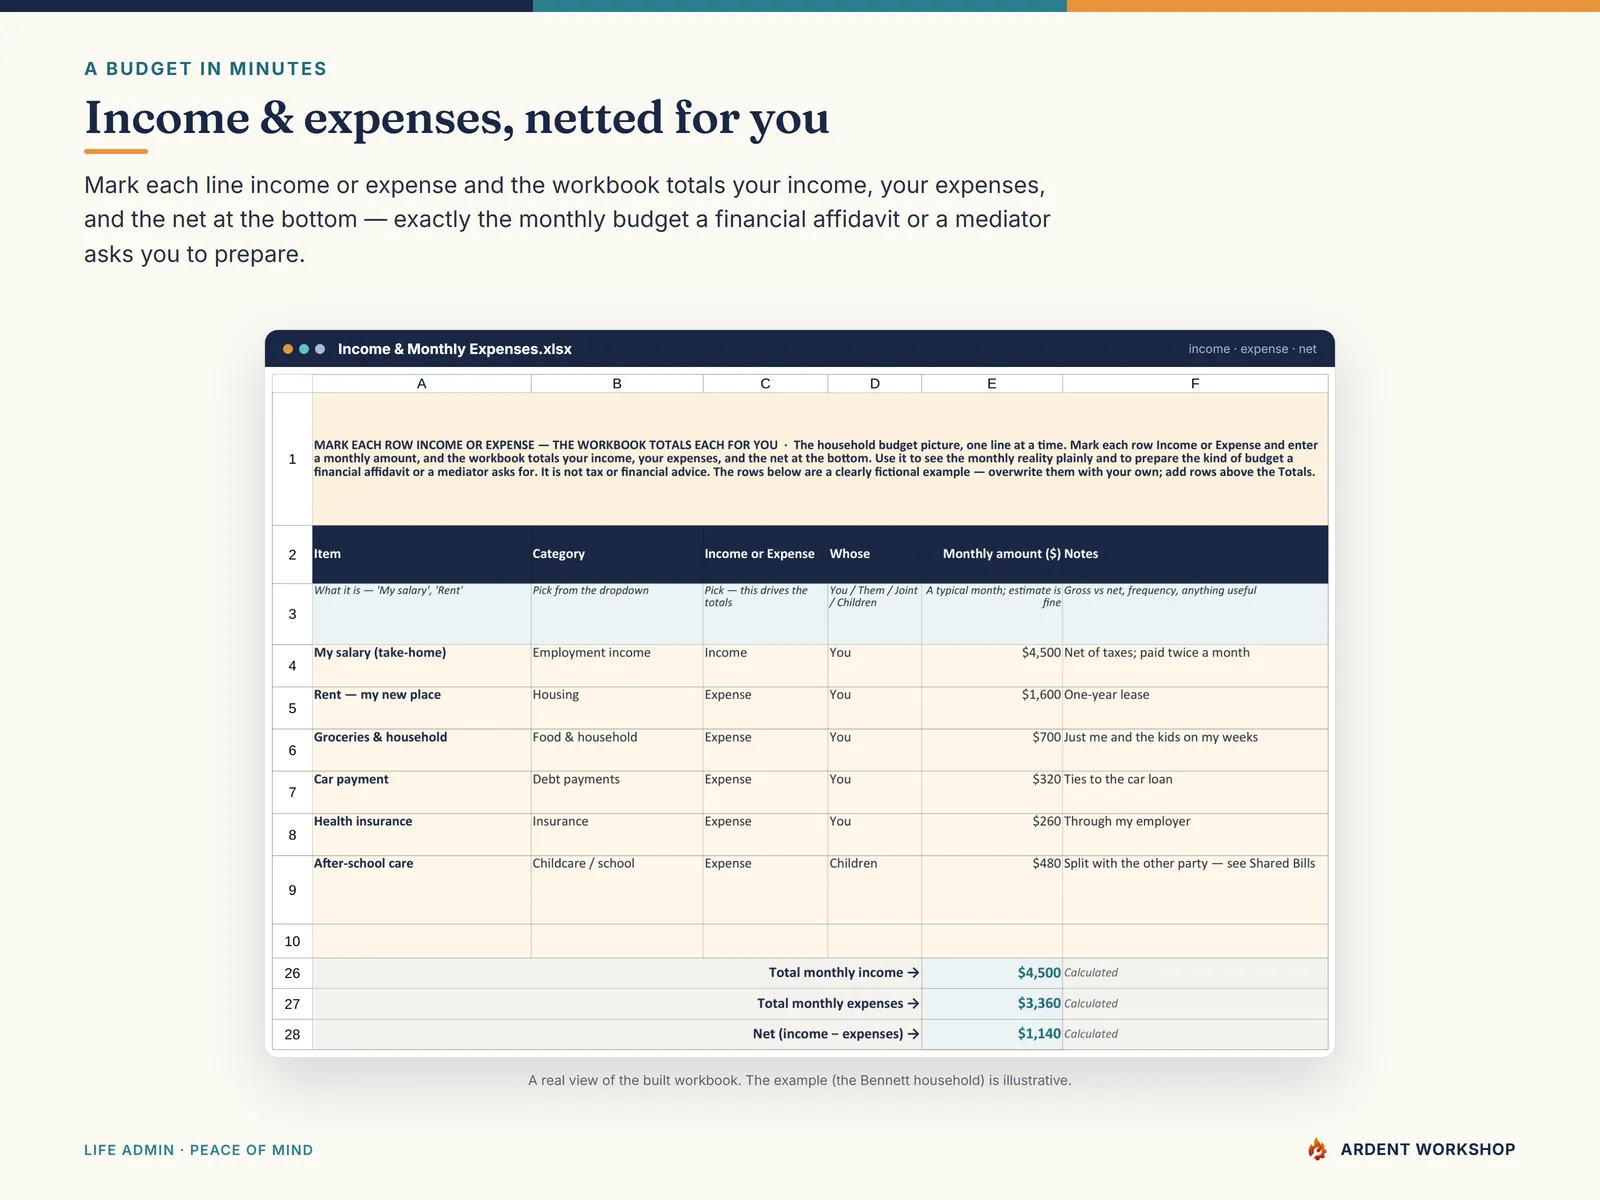Click the 'Category' header cell
The width and height of the screenshot is (1600, 1200).
pyautogui.click(x=617, y=554)
